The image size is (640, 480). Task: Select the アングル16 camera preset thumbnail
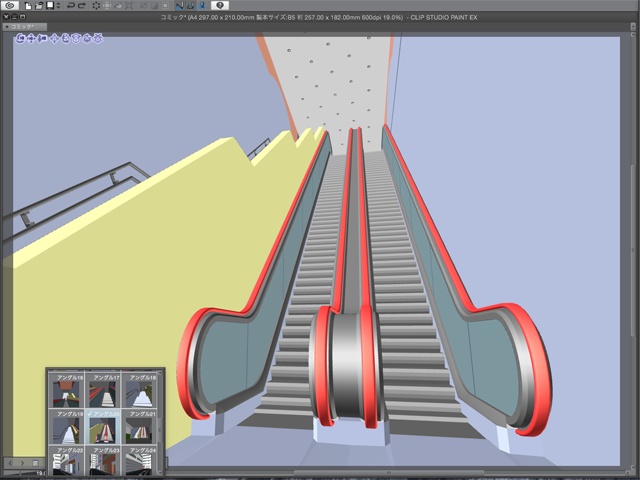click(67, 391)
